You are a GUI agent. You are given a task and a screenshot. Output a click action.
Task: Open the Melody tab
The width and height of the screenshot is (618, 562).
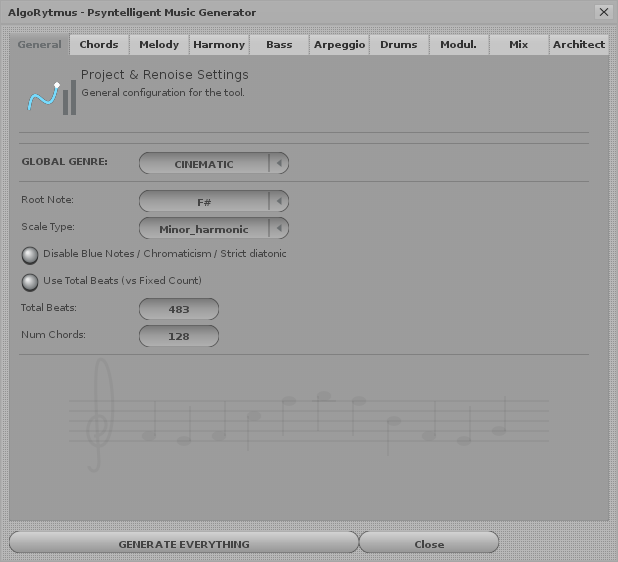click(159, 45)
